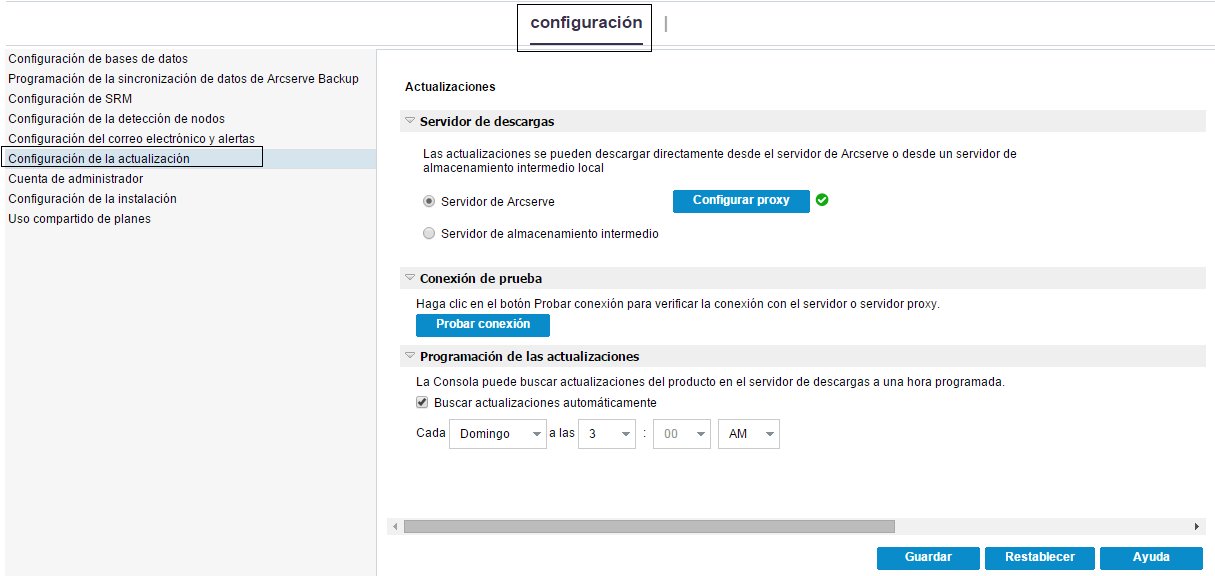Click the horizontal scrollbar right arrow
Image resolution: width=1215 pixels, height=576 pixels.
pyautogui.click(x=1197, y=526)
